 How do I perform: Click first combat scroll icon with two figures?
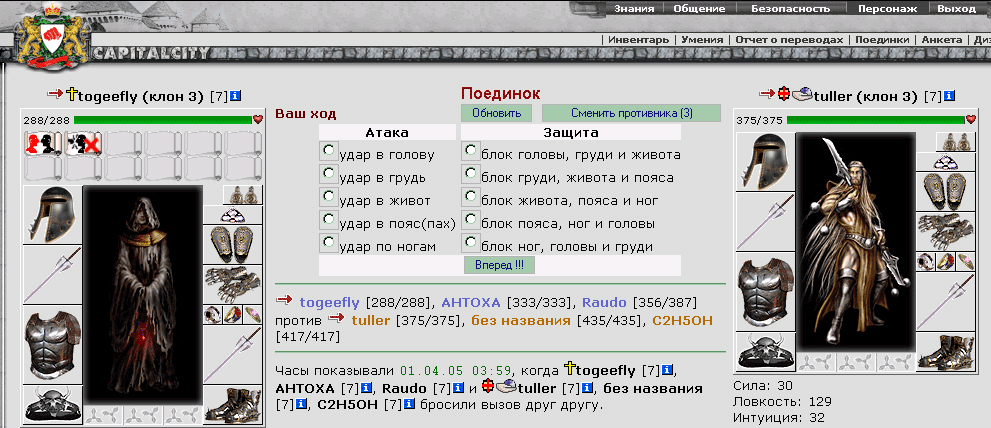click(43, 143)
